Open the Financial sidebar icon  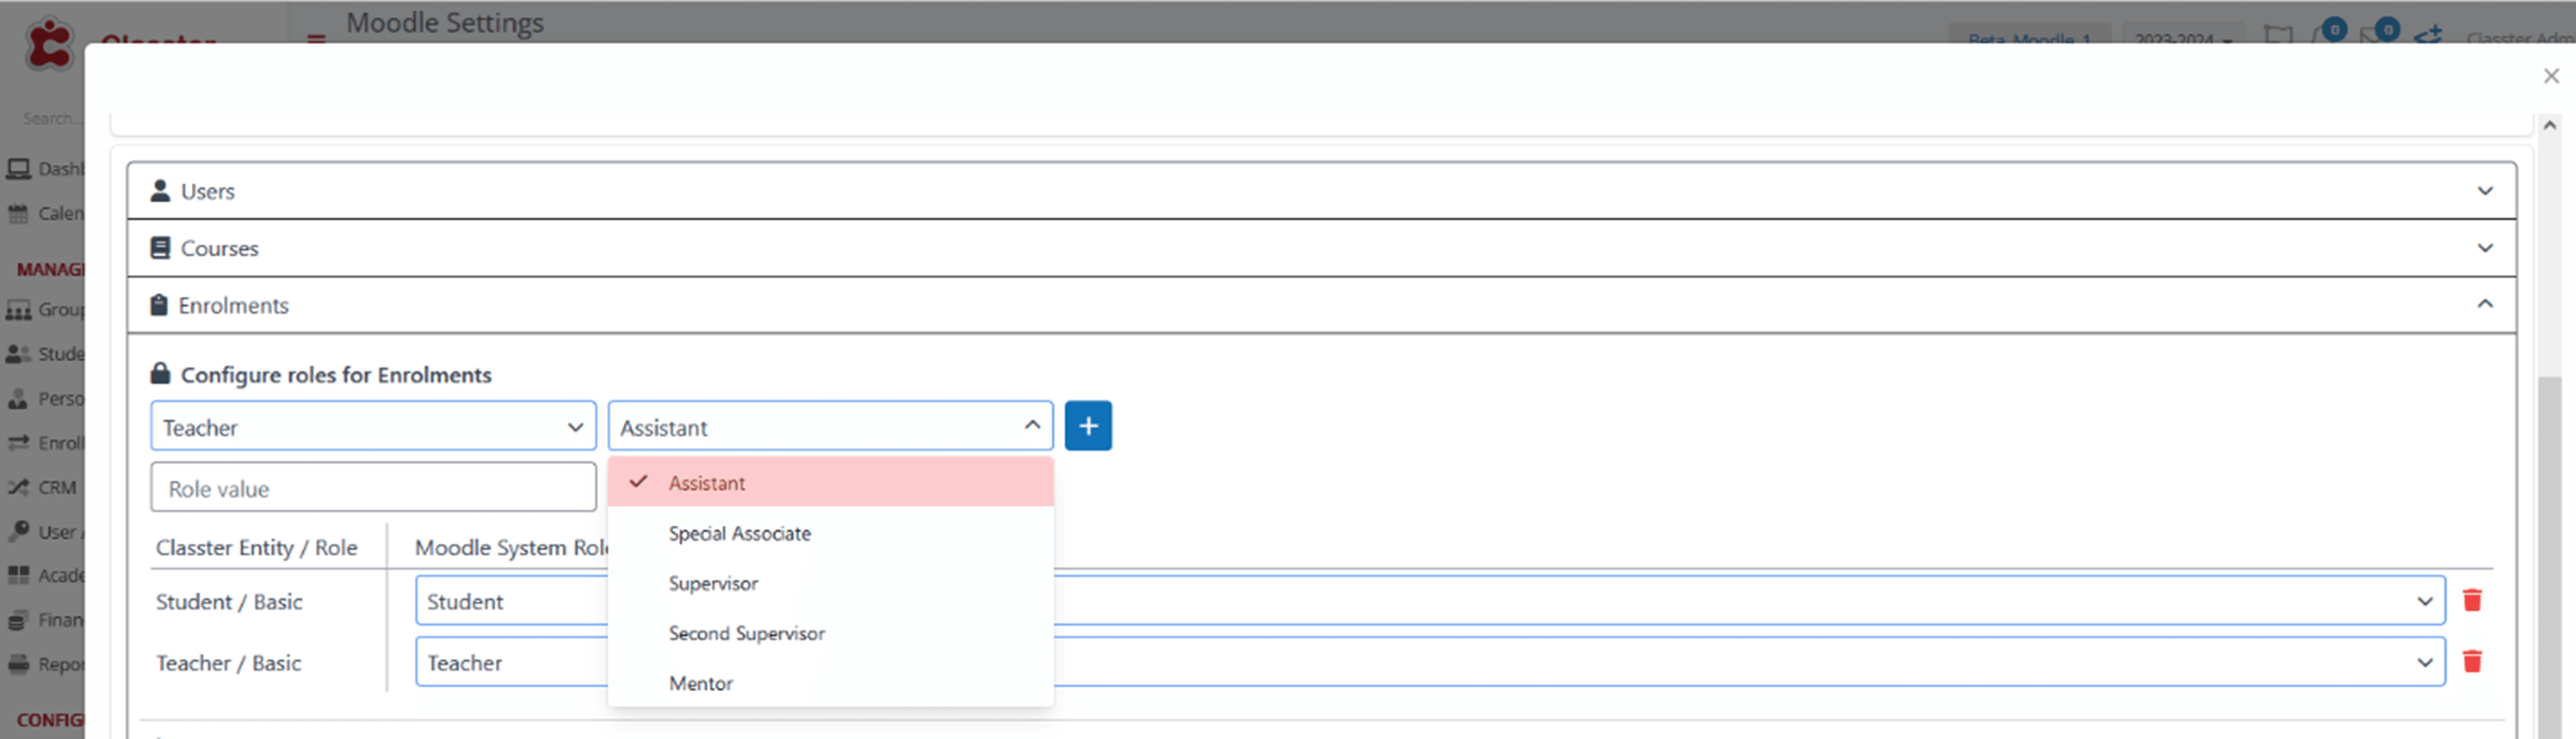pos(18,620)
